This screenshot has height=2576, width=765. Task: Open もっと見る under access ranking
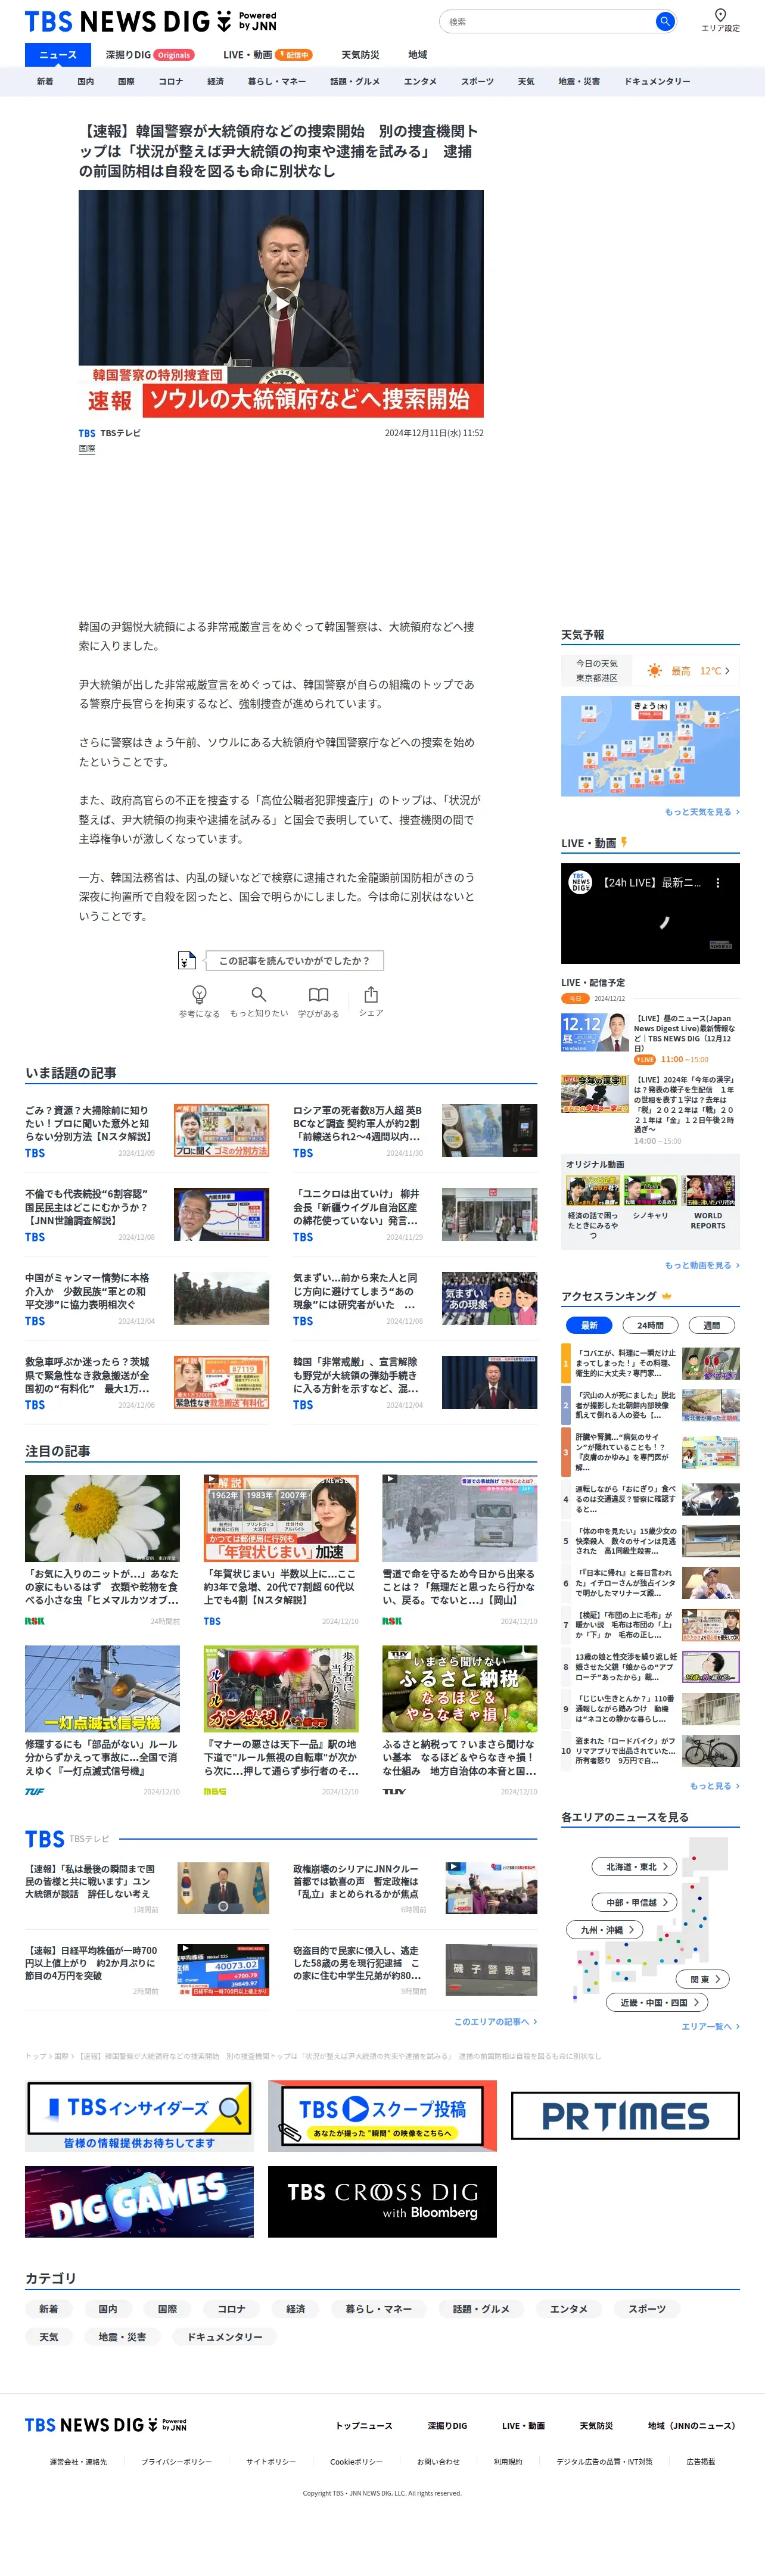(715, 1785)
